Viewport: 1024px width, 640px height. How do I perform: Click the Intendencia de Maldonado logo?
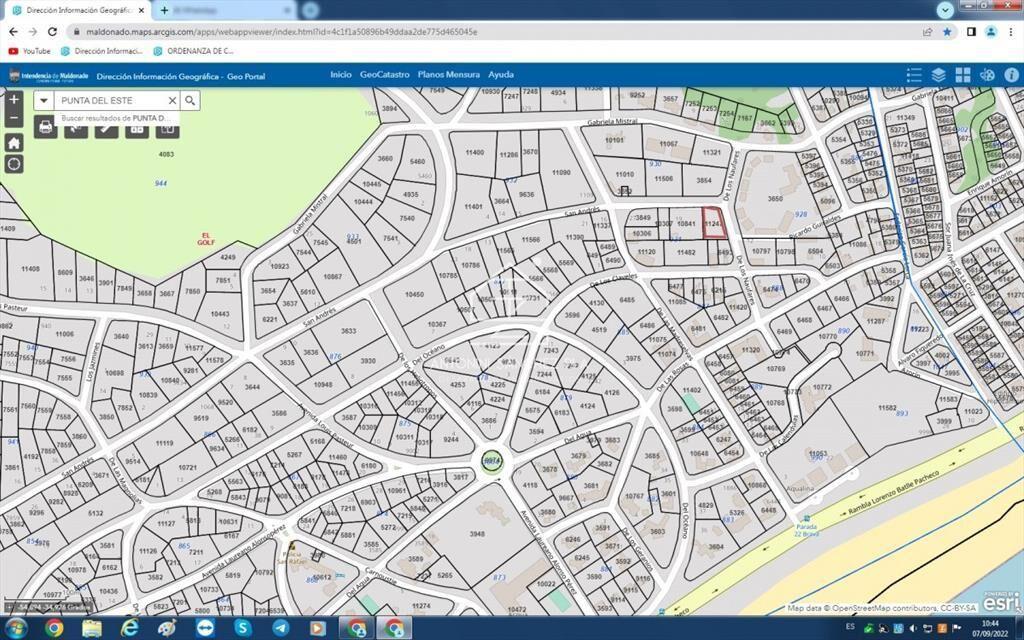pyautogui.click(x=49, y=76)
